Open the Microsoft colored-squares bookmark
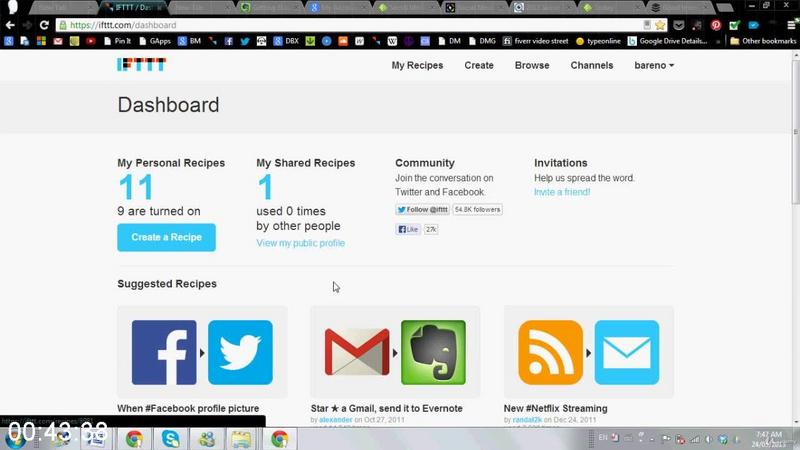The image size is (800, 450). click(x=41, y=41)
